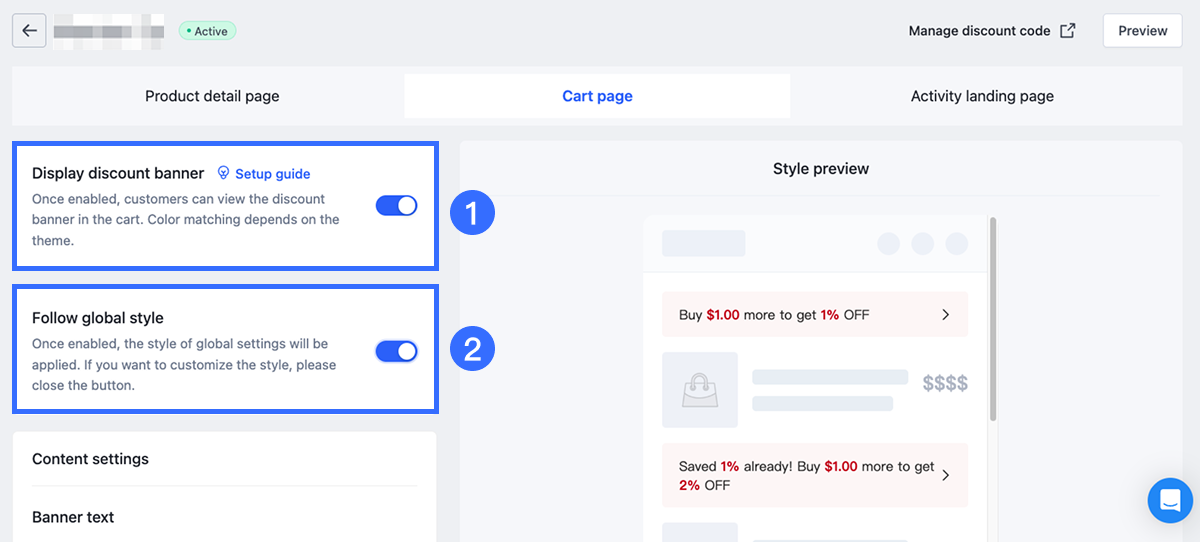Viewport: 1200px width, 542px height.
Task: Switch to the Product detail page tab
Action: pyautogui.click(x=212, y=97)
